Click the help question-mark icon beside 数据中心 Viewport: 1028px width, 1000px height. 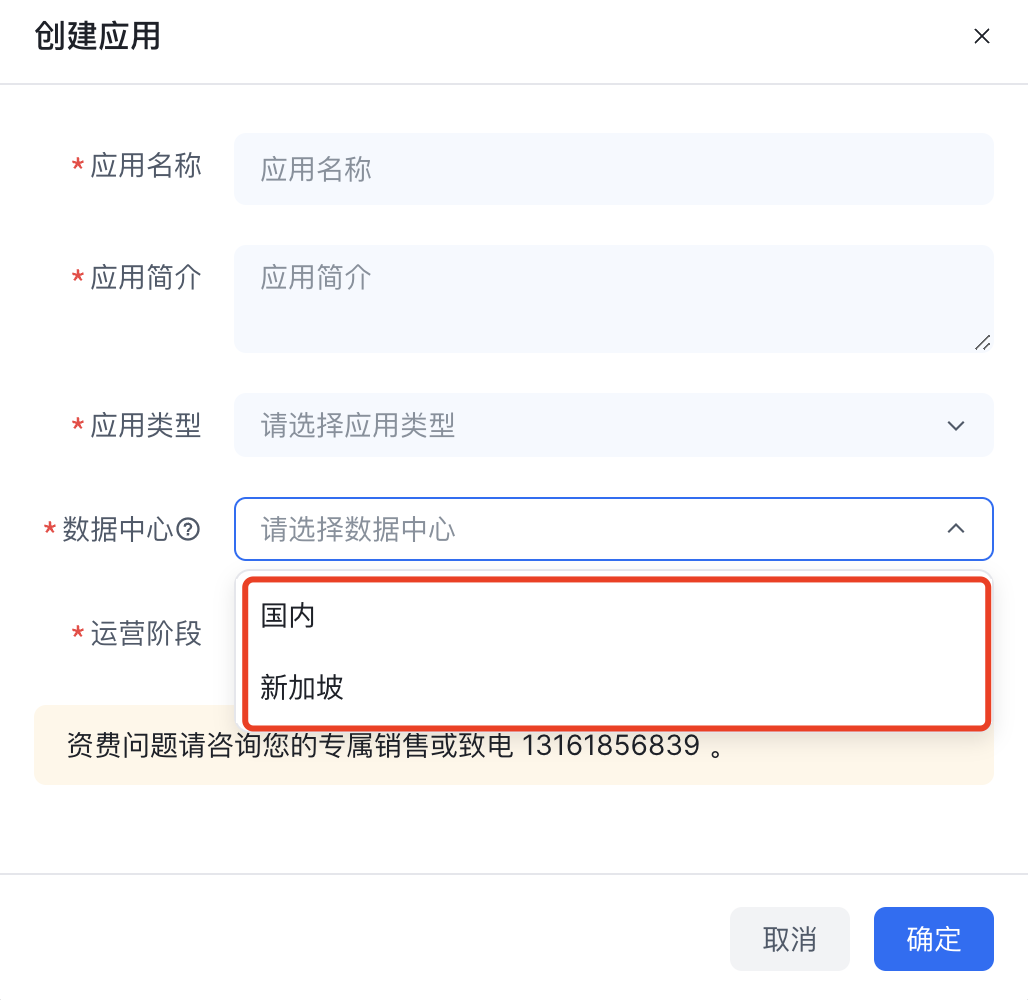click(x=189, y=529)
